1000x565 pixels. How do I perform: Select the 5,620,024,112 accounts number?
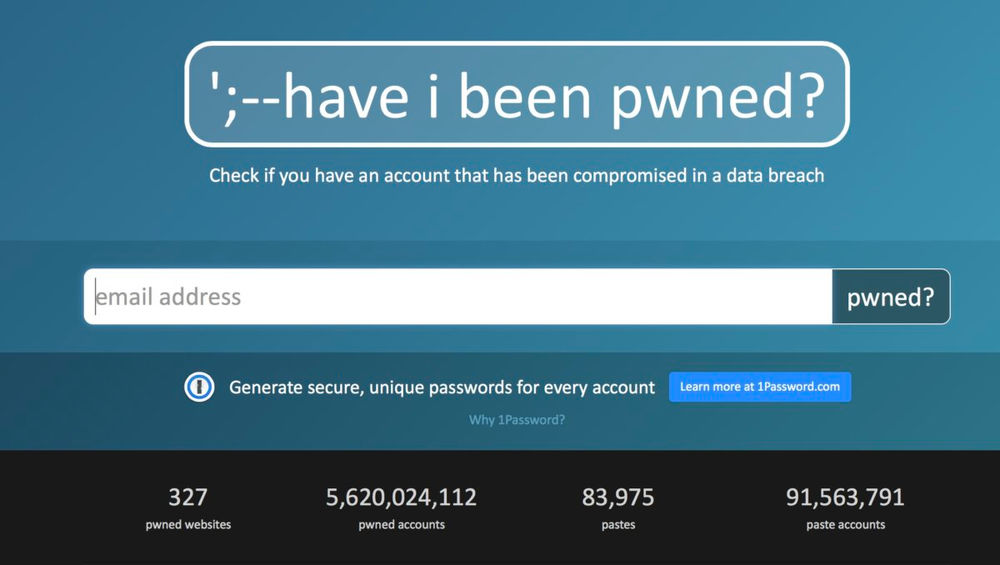click(x=401, y=497)
